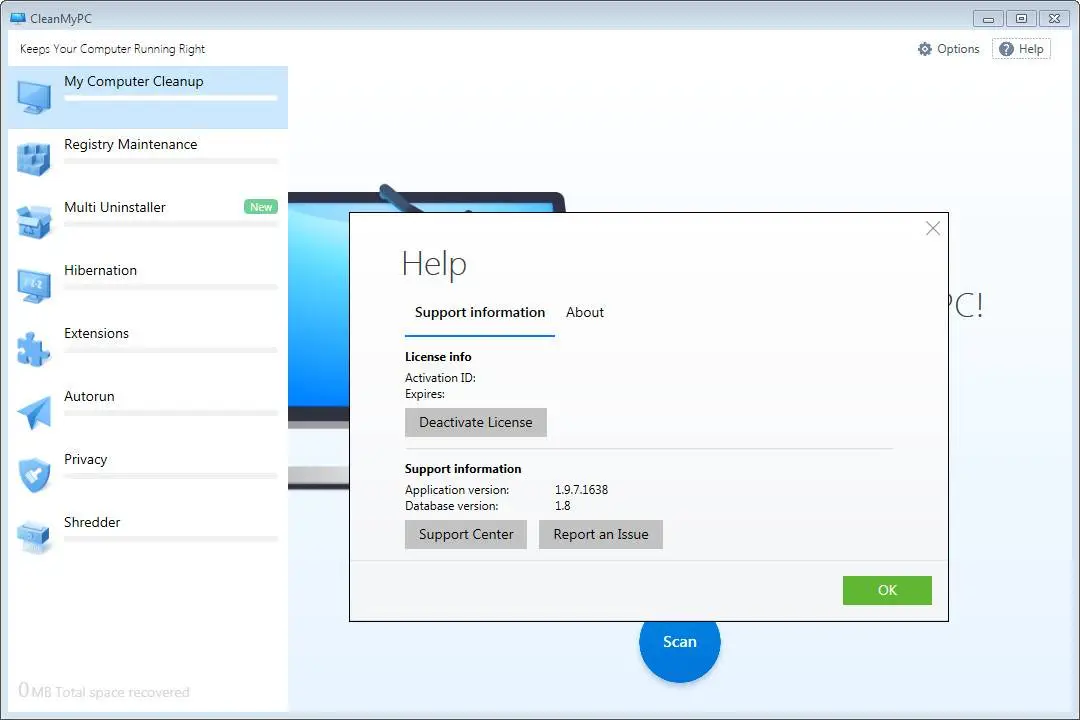Click the Privacy shield icon
This screenshot has height=720, width=1080.
(34, 475)
